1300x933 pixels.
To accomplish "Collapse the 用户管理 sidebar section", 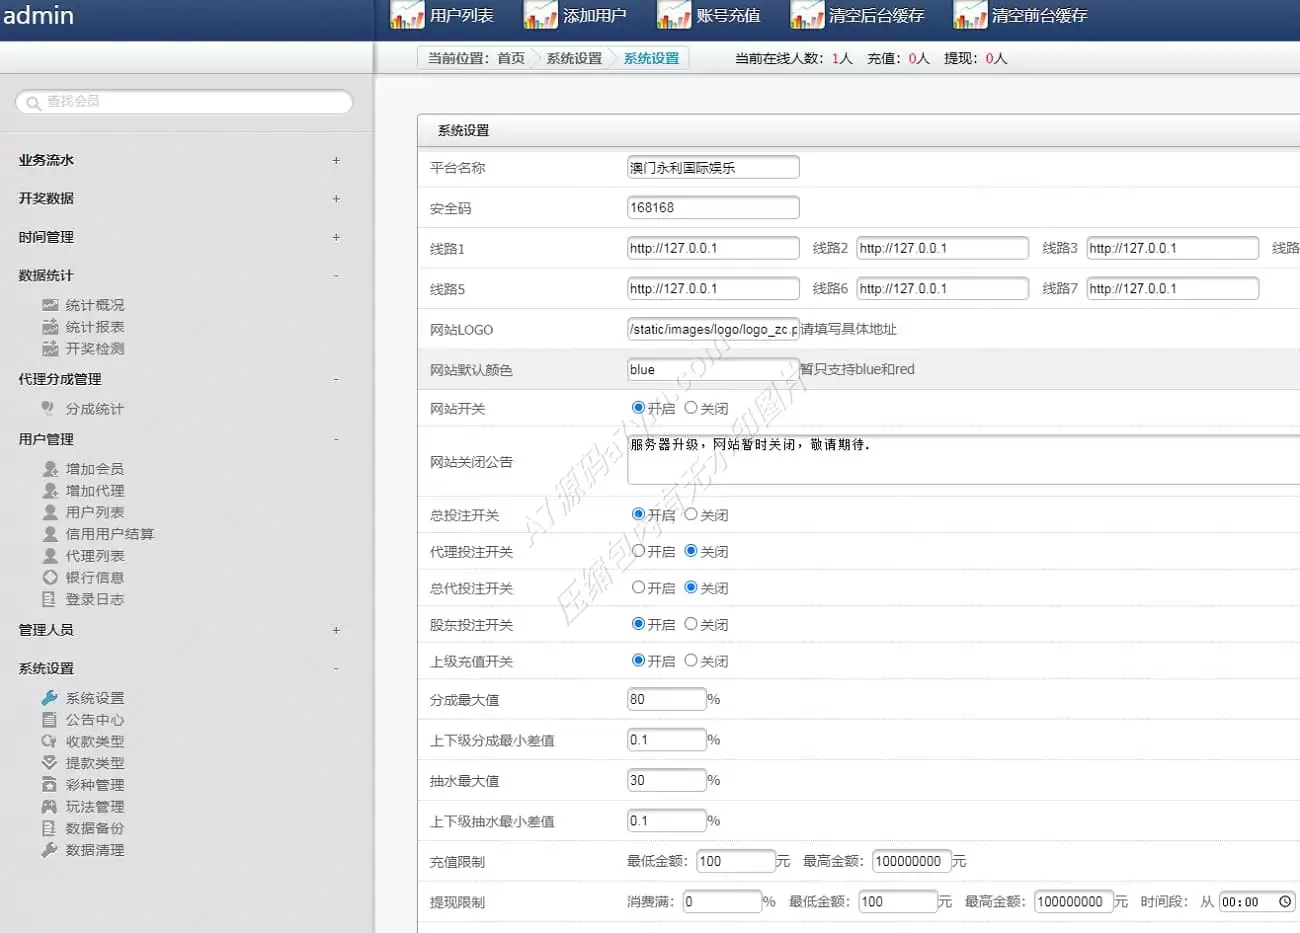I will [x=336, y=439].
